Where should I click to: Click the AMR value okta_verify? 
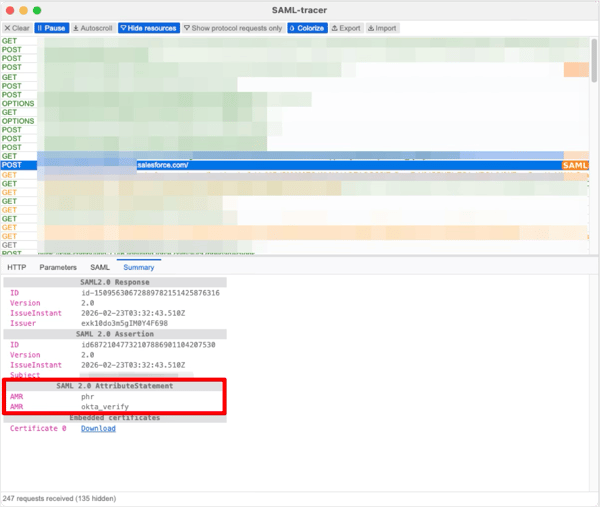[x=105, y=406]
